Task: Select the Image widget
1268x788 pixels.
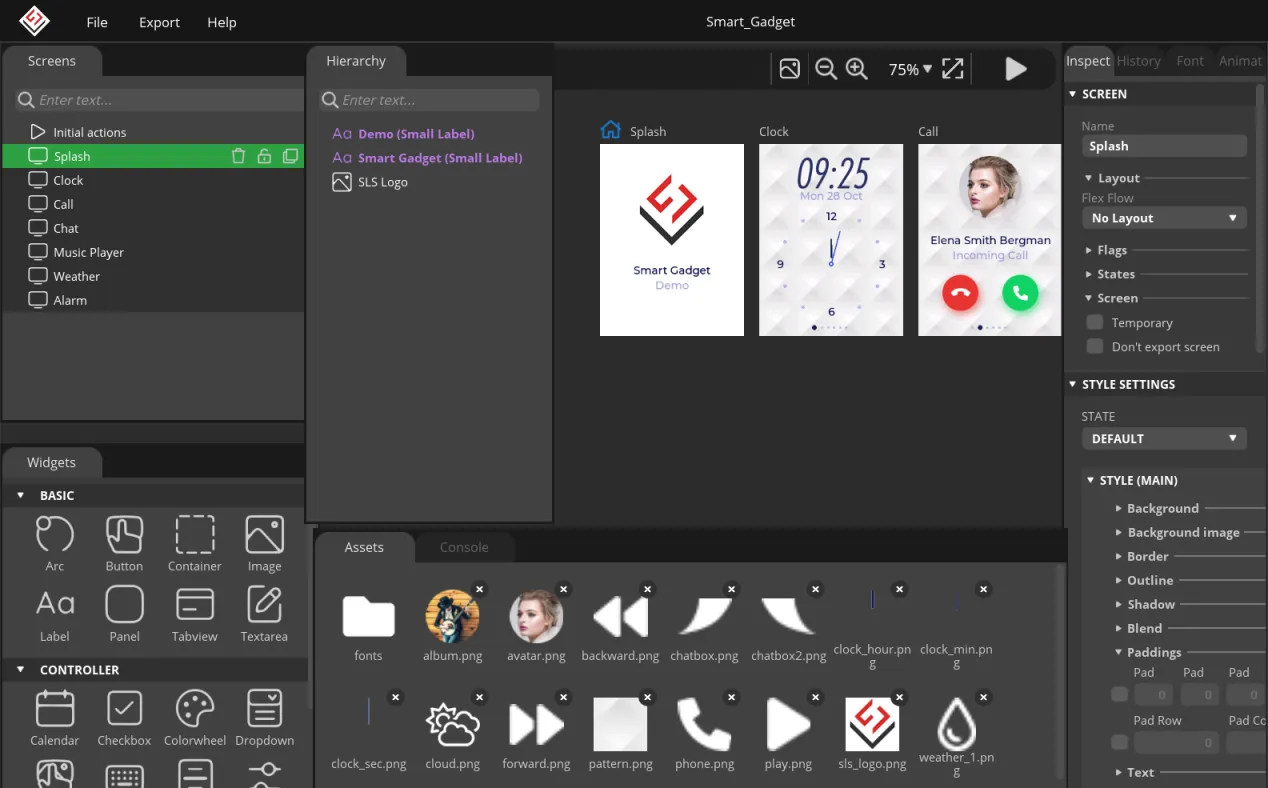Action: click(264, 543)
